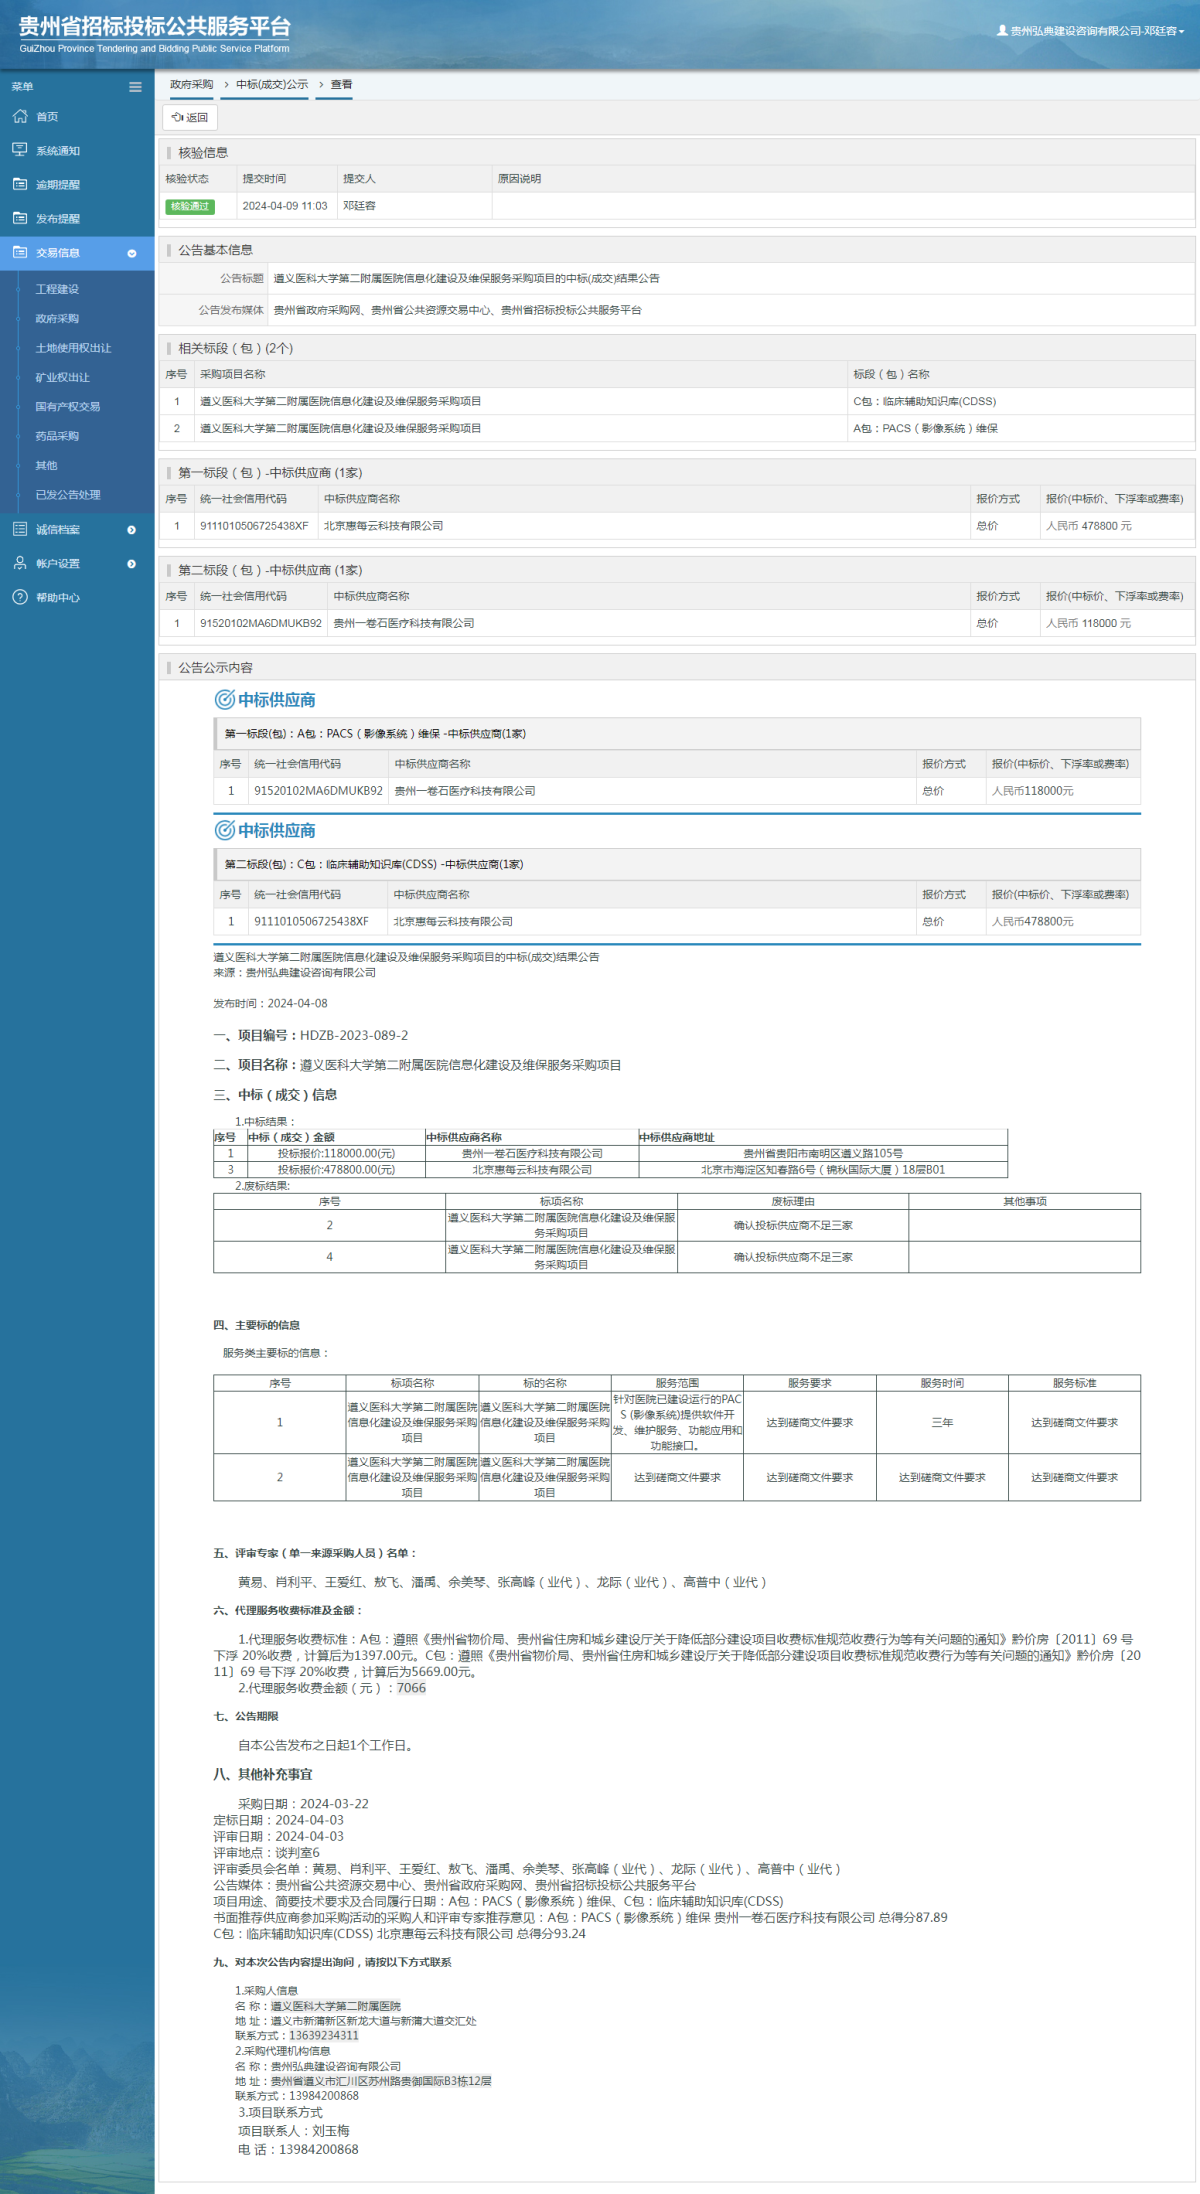Select 药品采购 menu item
The height and width of the screenshot is (2194, 1200).
[57, 436]
